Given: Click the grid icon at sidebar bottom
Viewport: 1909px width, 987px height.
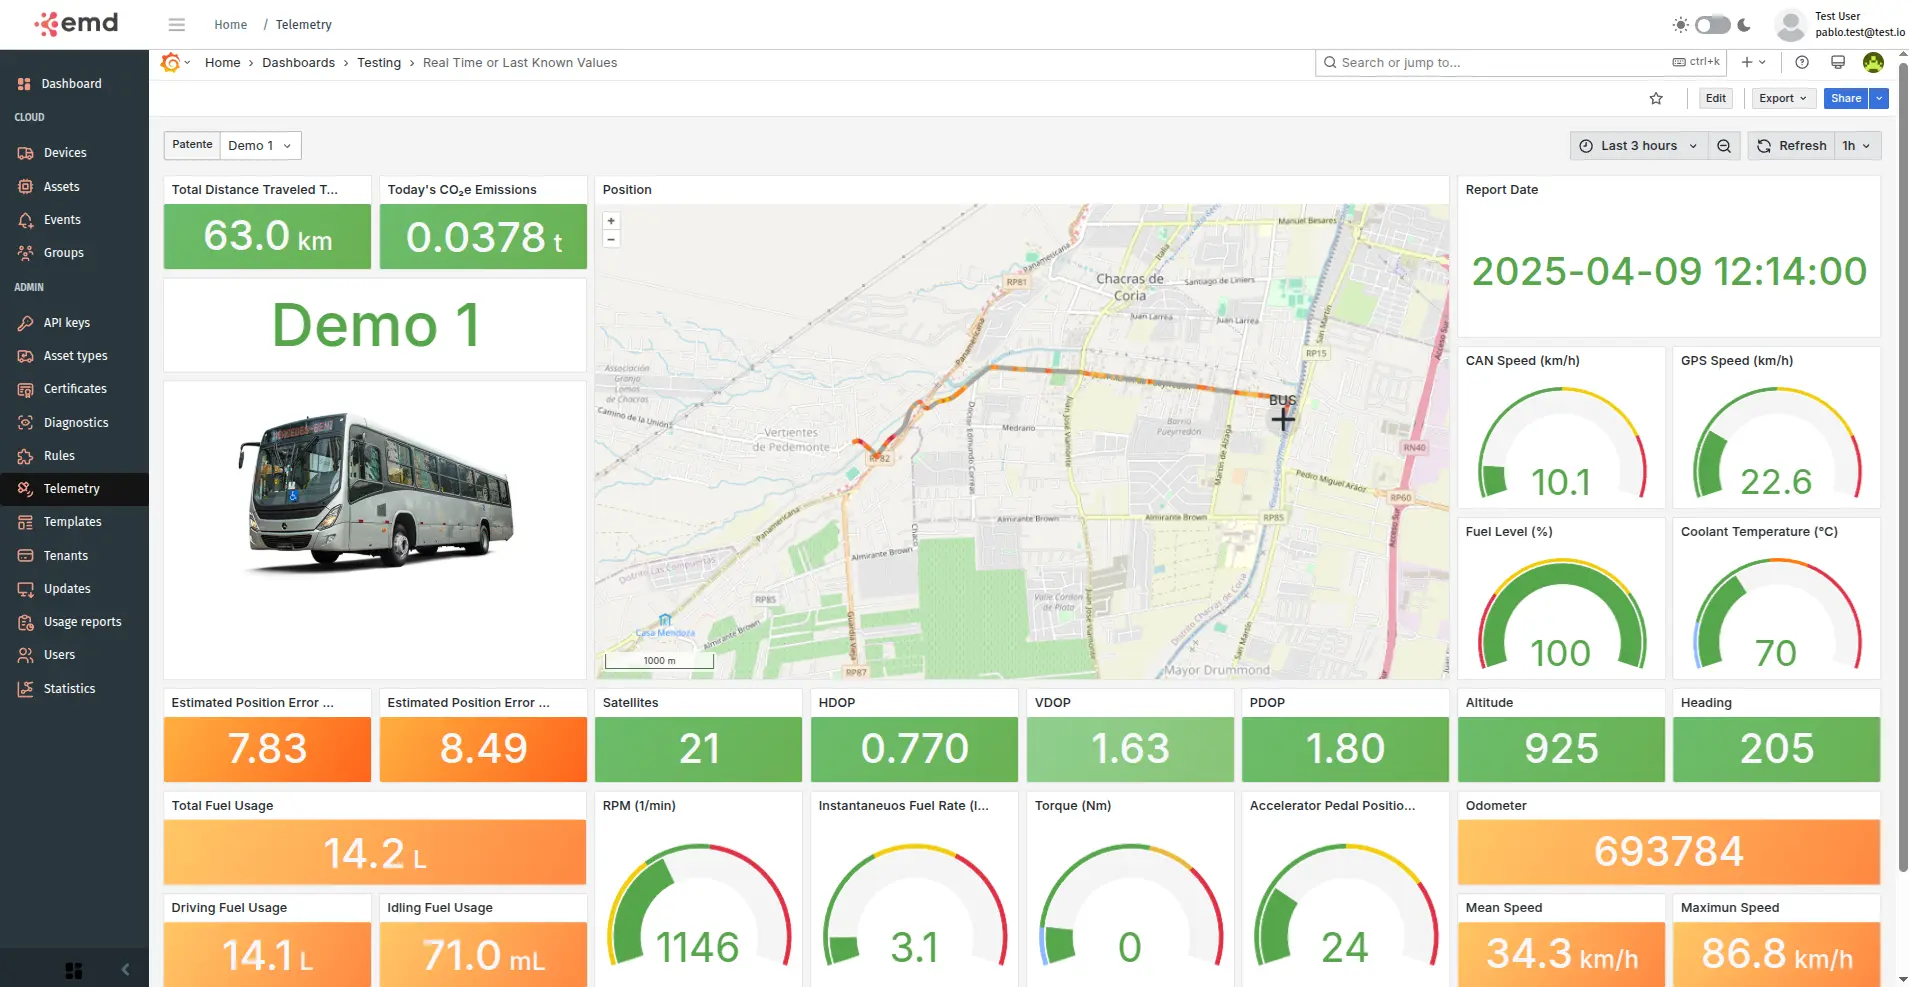Looking at the screenshot, I should tap(74, 970).
